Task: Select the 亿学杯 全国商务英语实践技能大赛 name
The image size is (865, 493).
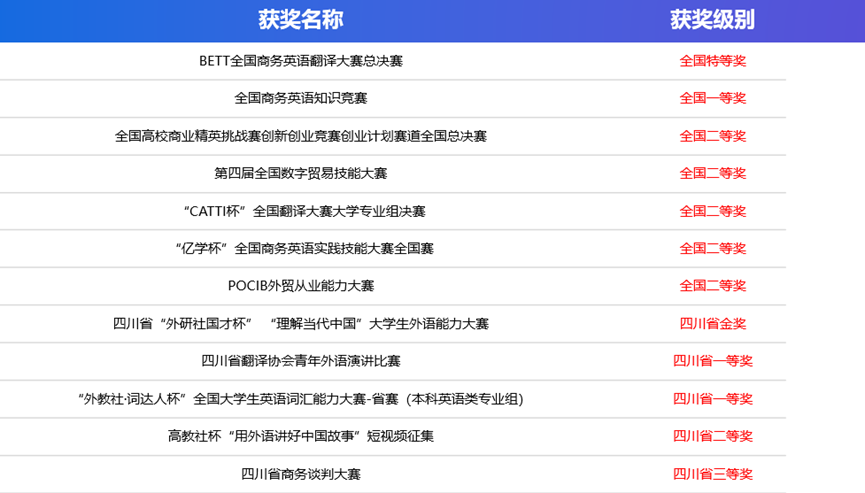Action: (305, 249)
